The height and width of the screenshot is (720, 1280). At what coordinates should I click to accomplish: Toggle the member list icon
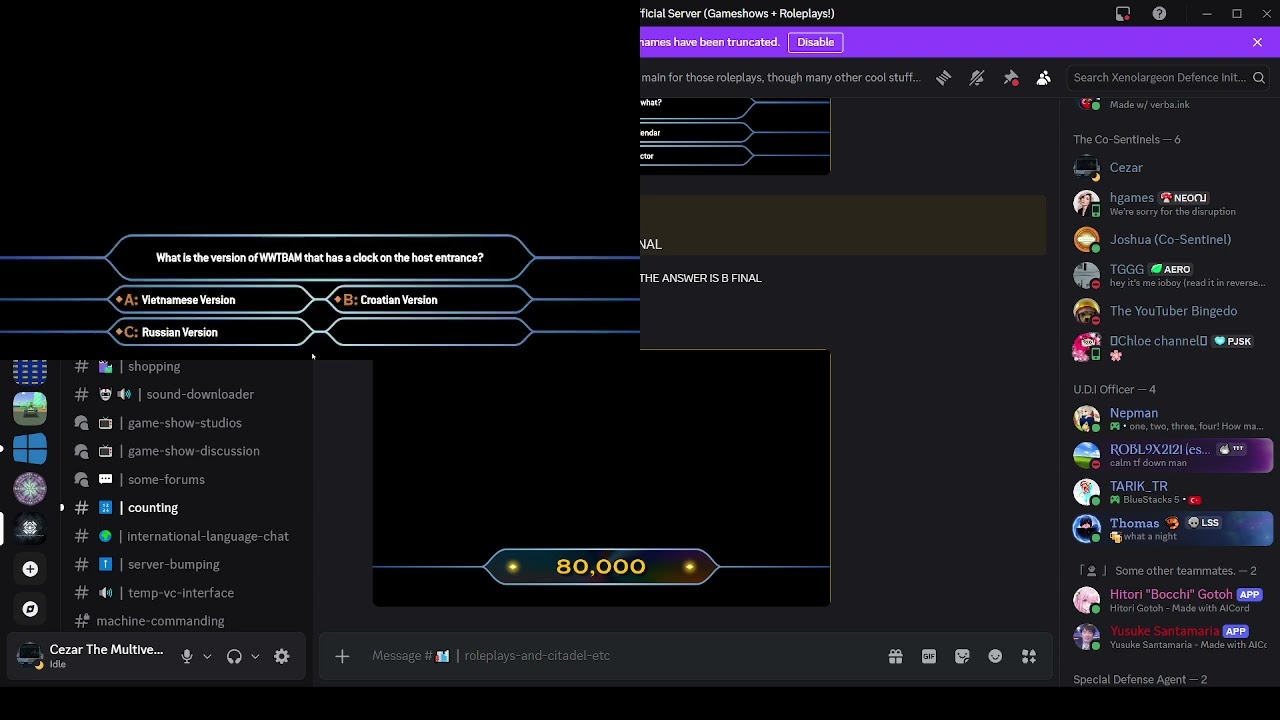pyautogui.click(x=1044, y=78)
